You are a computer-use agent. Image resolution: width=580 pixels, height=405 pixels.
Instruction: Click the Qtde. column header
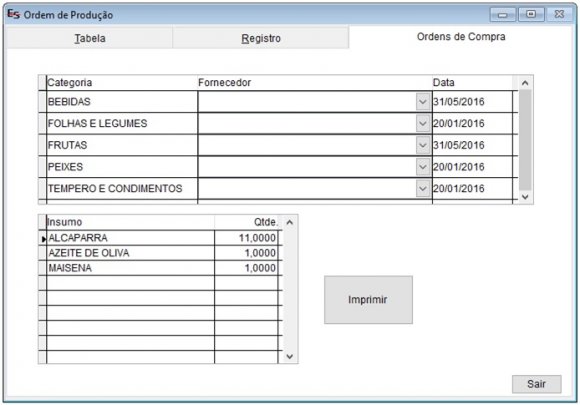pyautogui.click(x=246, y=222)
